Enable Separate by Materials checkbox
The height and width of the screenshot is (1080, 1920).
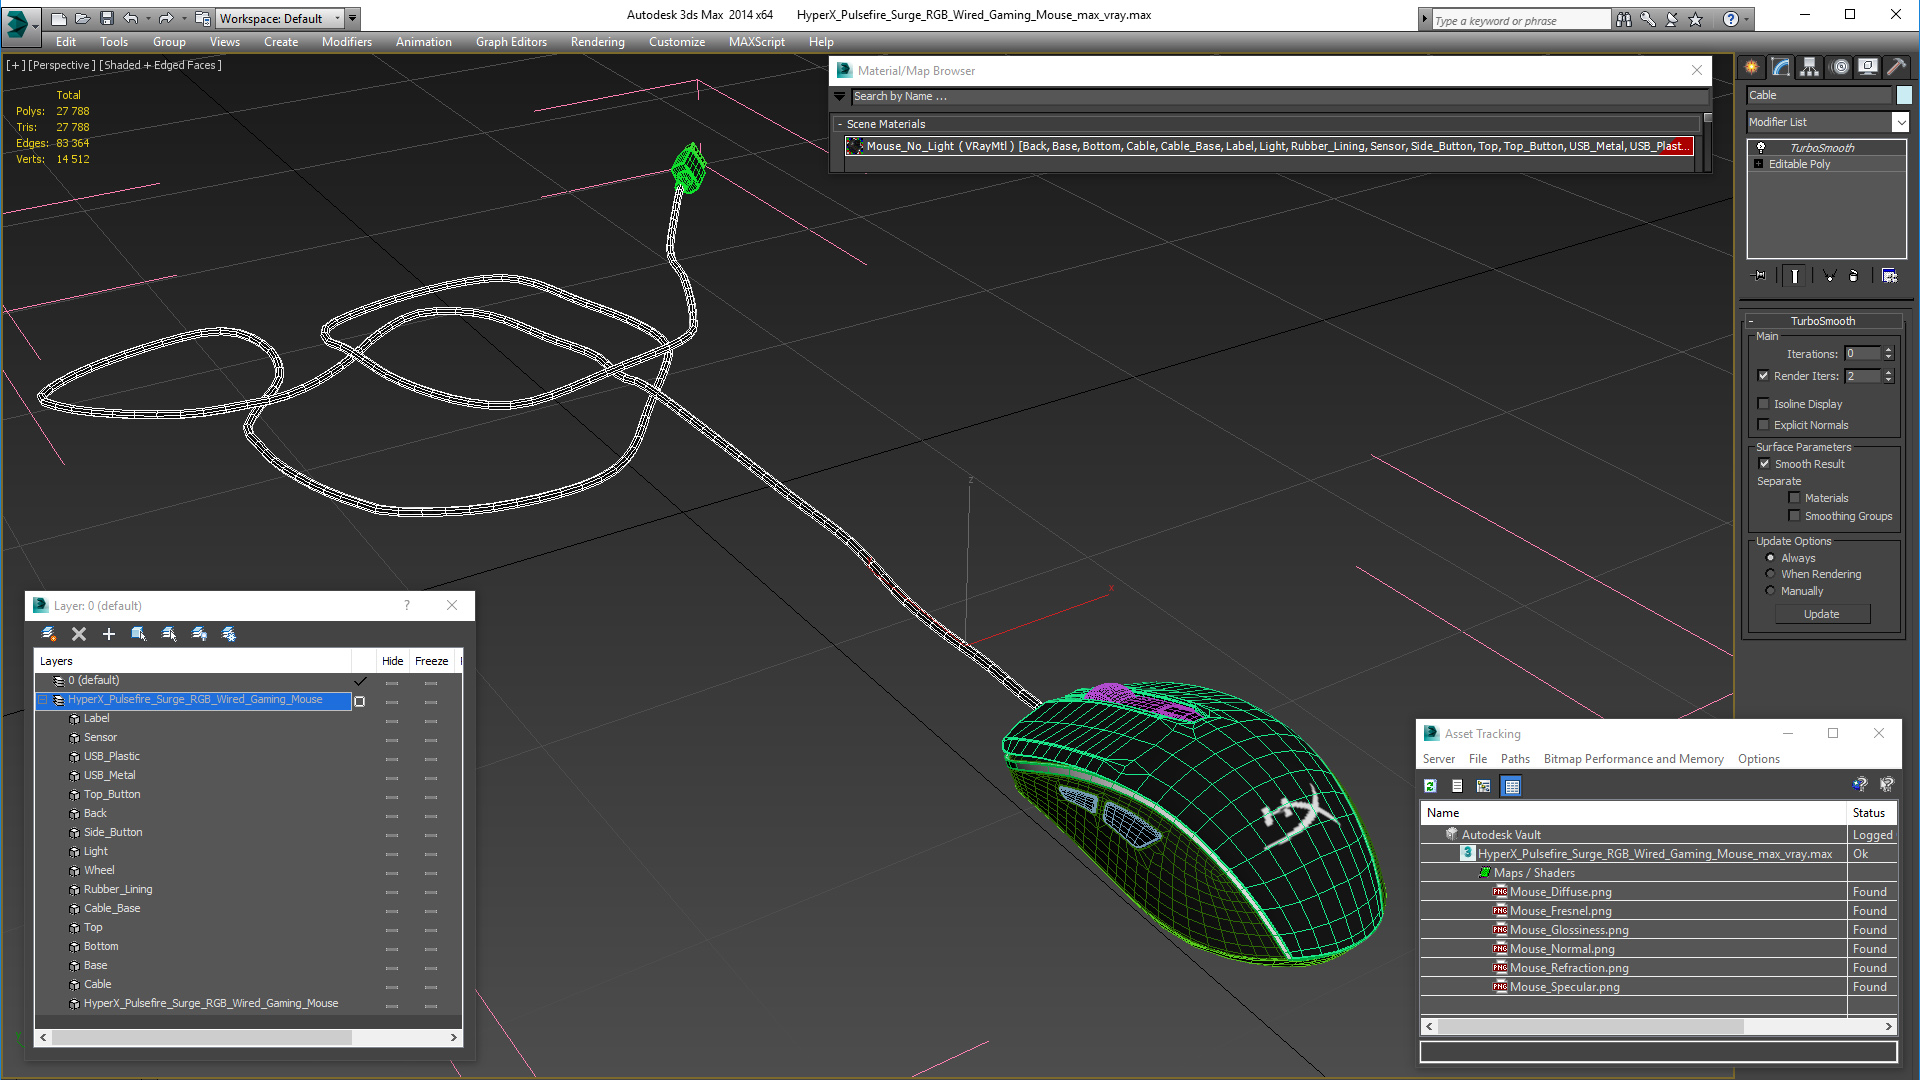point(1794,498)
